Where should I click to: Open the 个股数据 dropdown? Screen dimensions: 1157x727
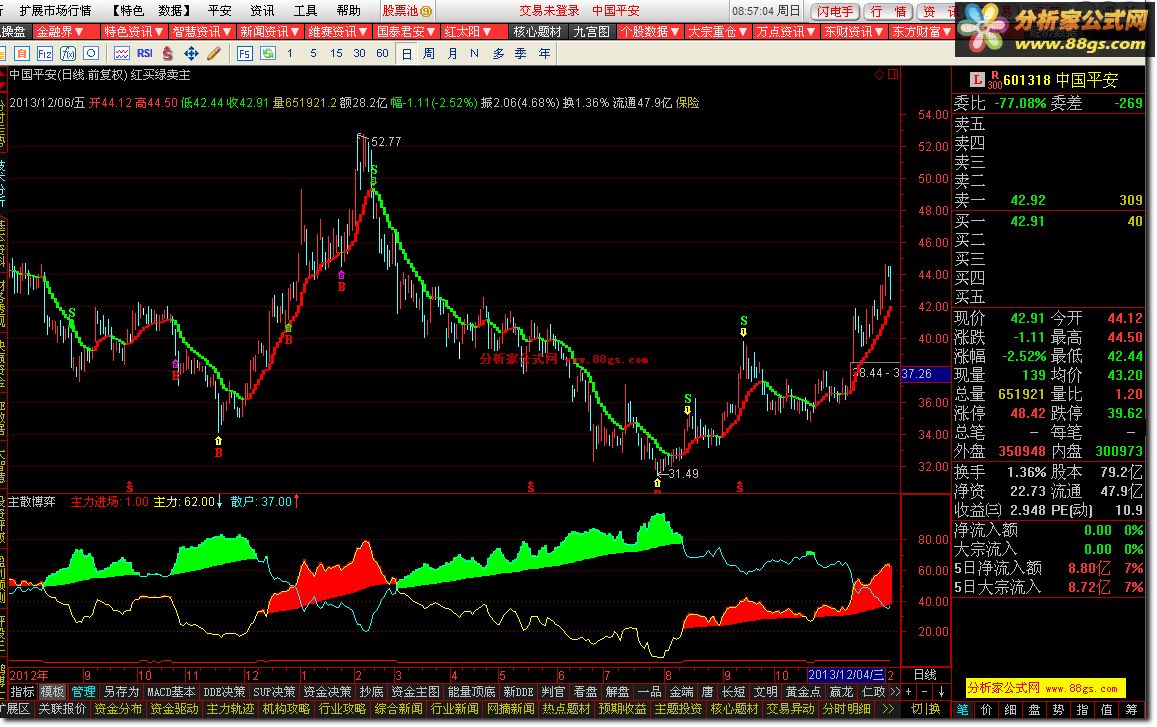[650, 32]
